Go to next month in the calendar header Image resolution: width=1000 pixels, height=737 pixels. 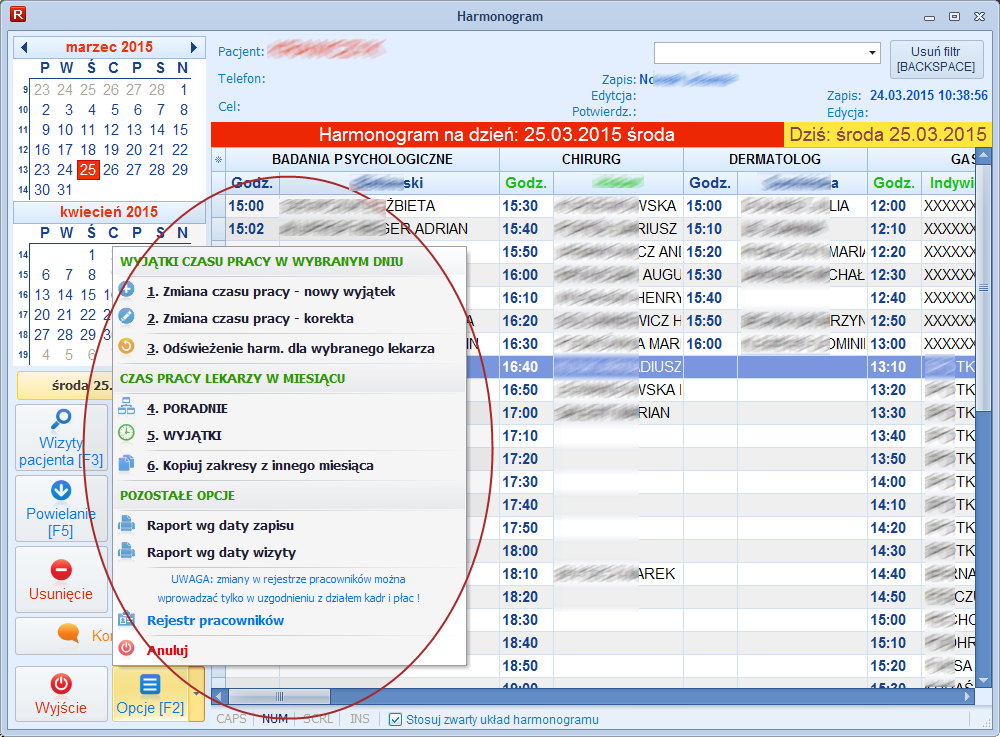click(x=194, y=47)
